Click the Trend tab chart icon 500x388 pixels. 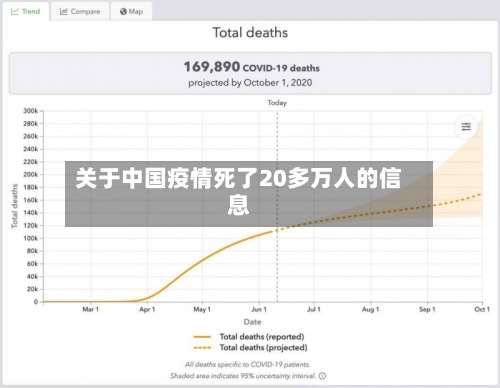click(14, 12)
